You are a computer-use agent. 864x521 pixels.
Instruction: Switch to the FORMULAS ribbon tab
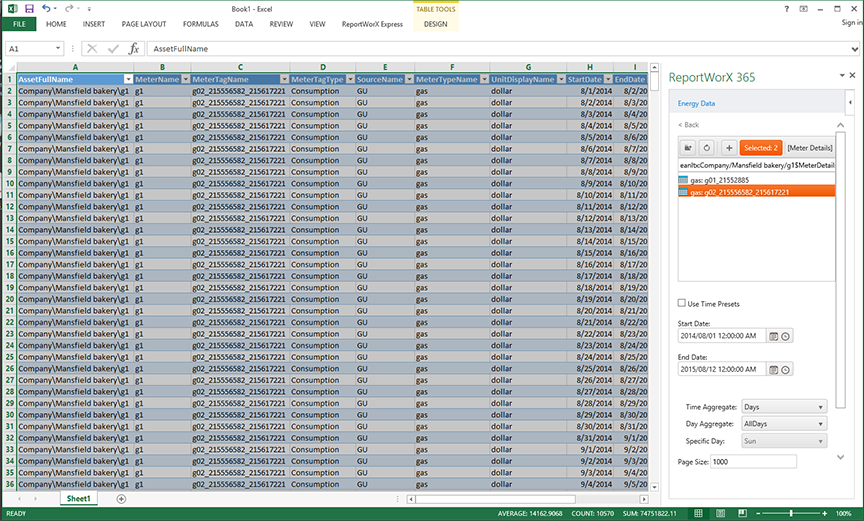coord(201,23)
